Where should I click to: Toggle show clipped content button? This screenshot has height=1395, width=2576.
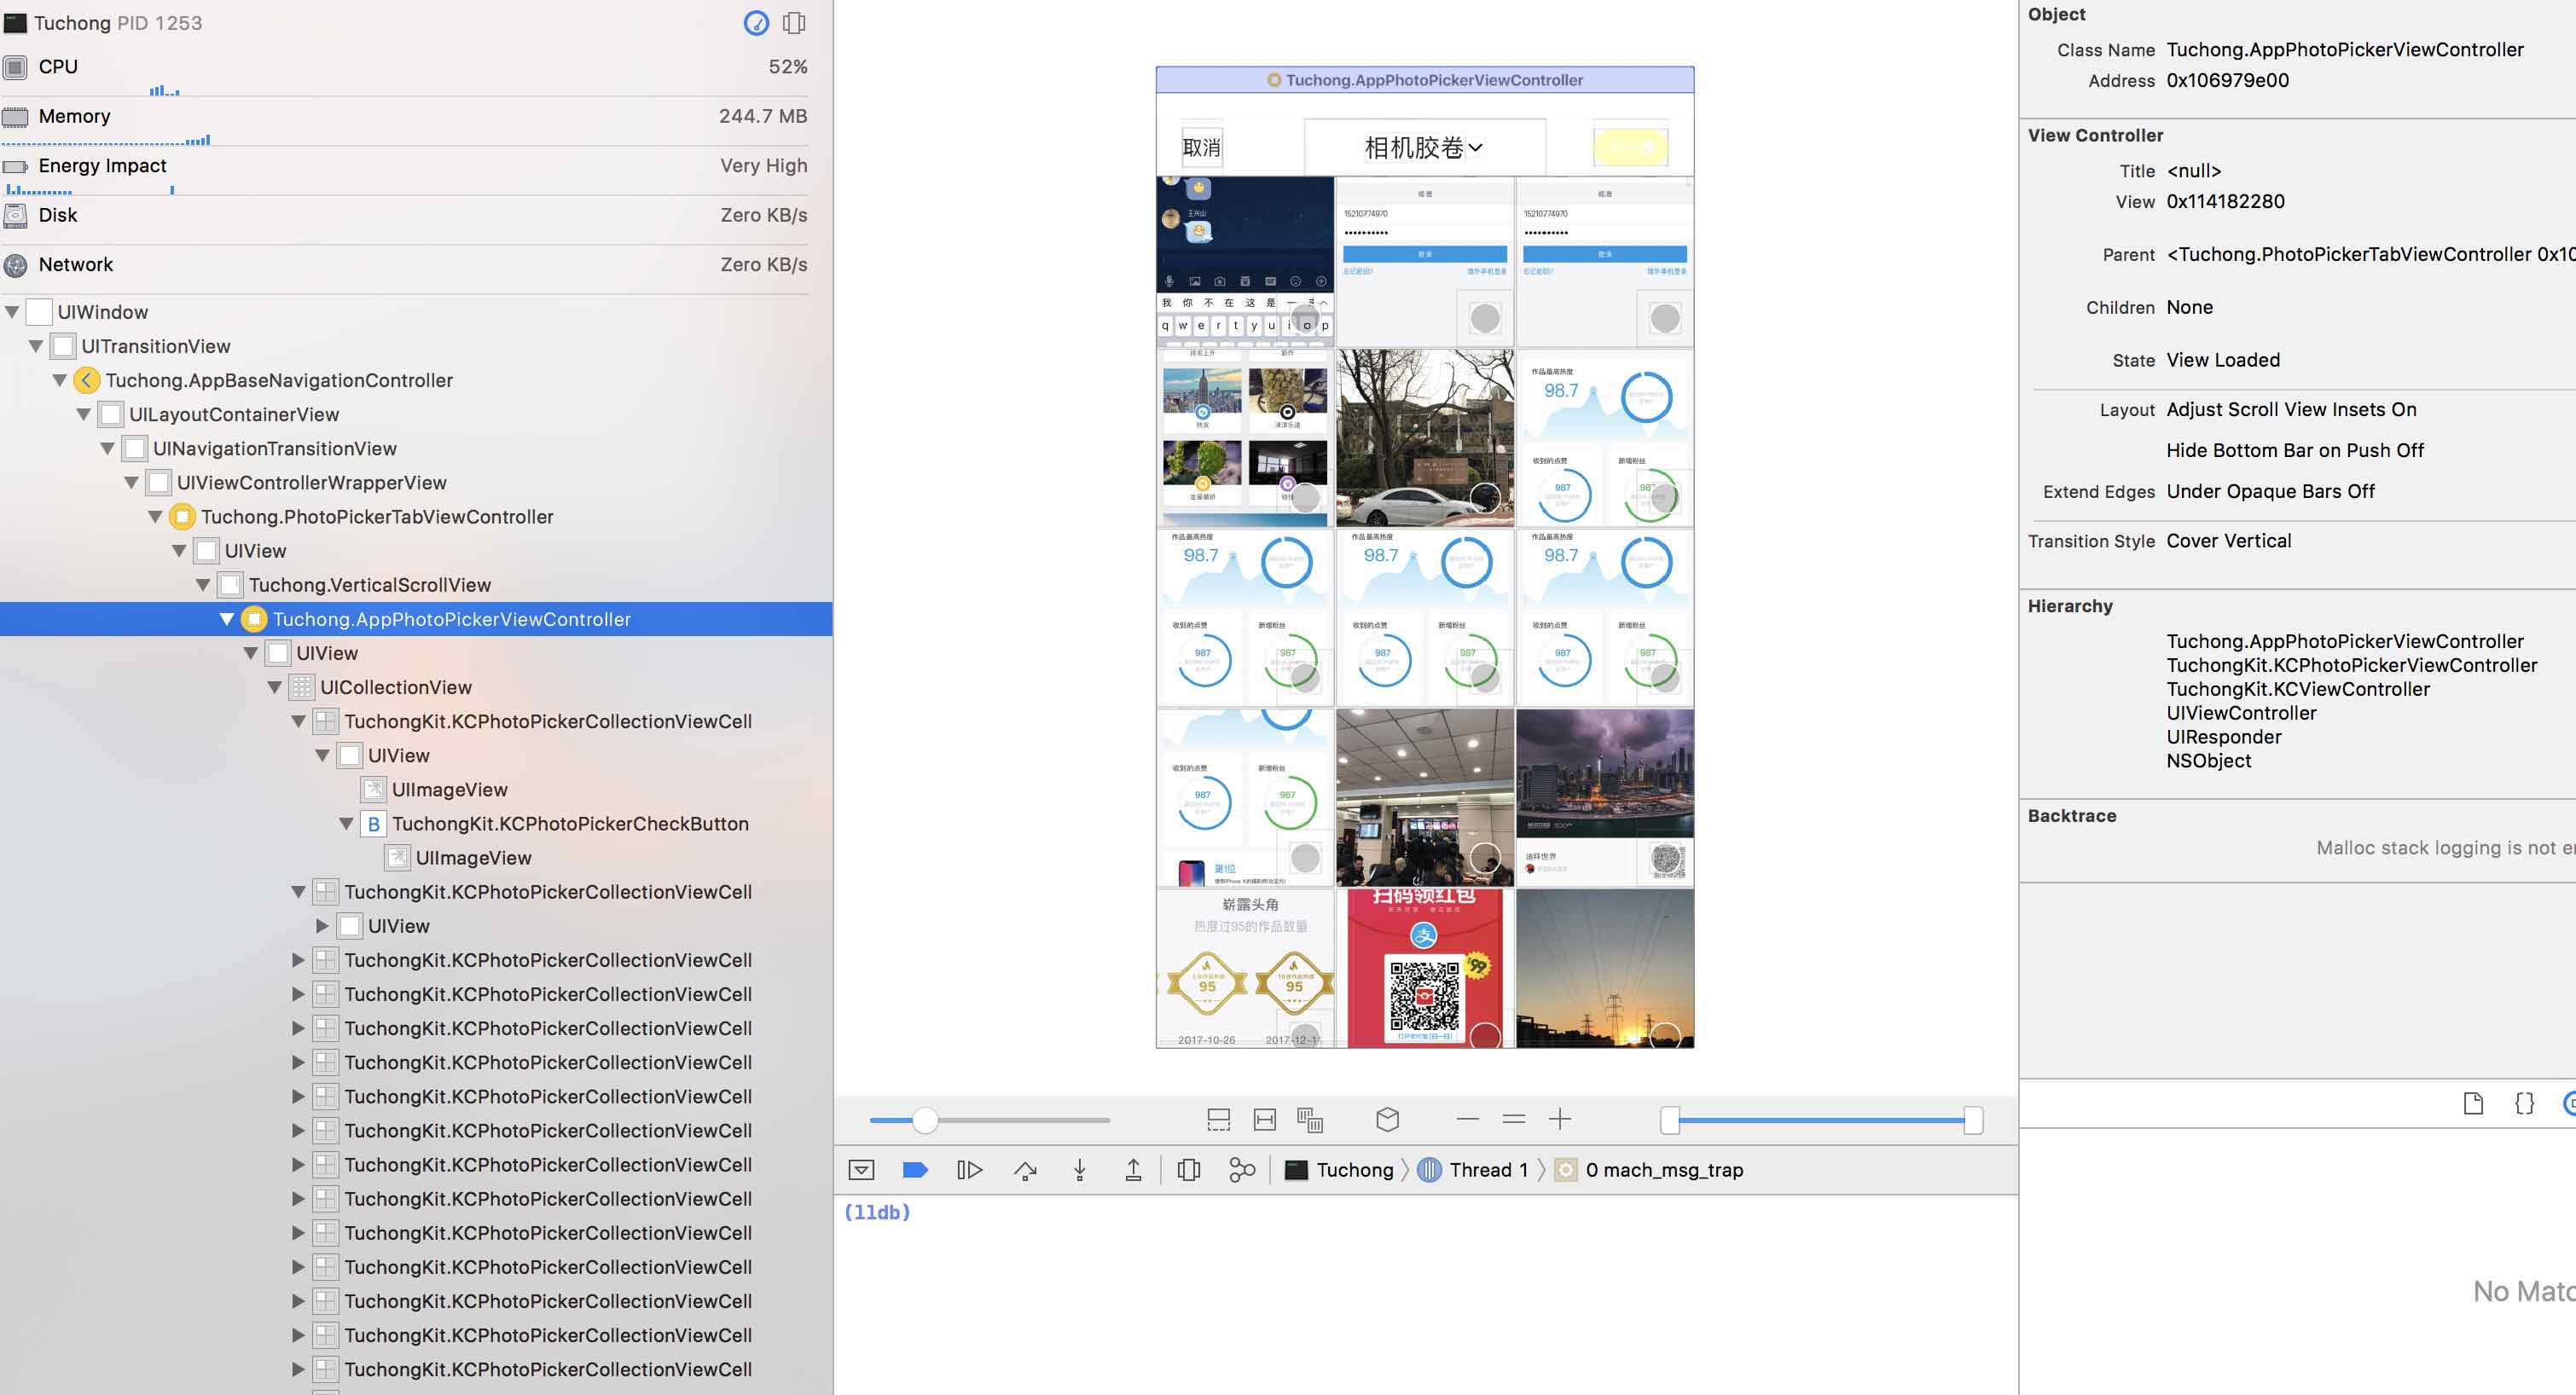tap(1218, 1119)
